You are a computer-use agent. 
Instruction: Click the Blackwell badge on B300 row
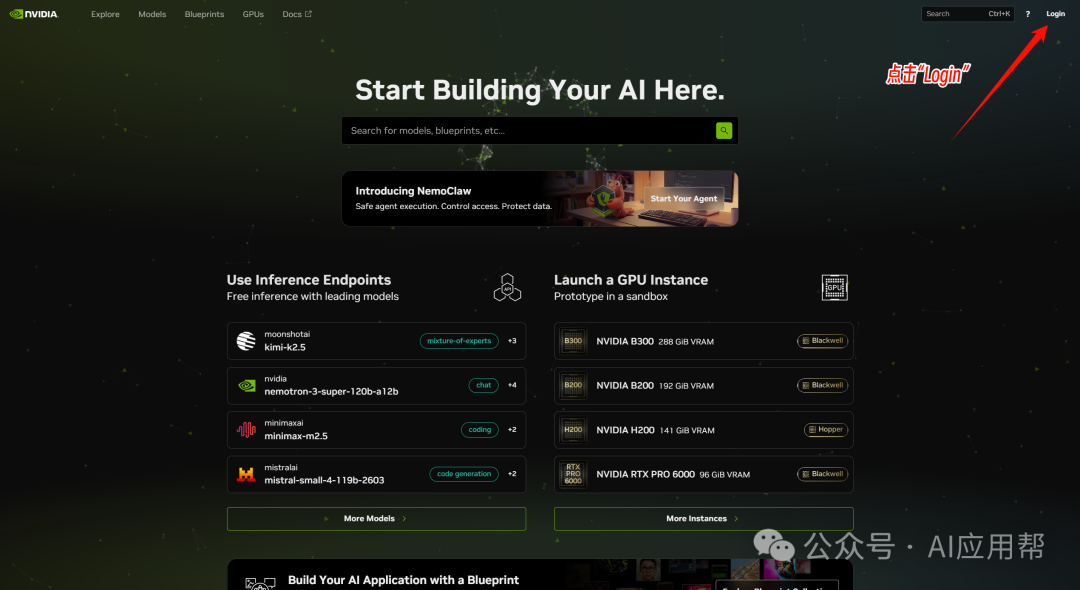pos(822,341)
